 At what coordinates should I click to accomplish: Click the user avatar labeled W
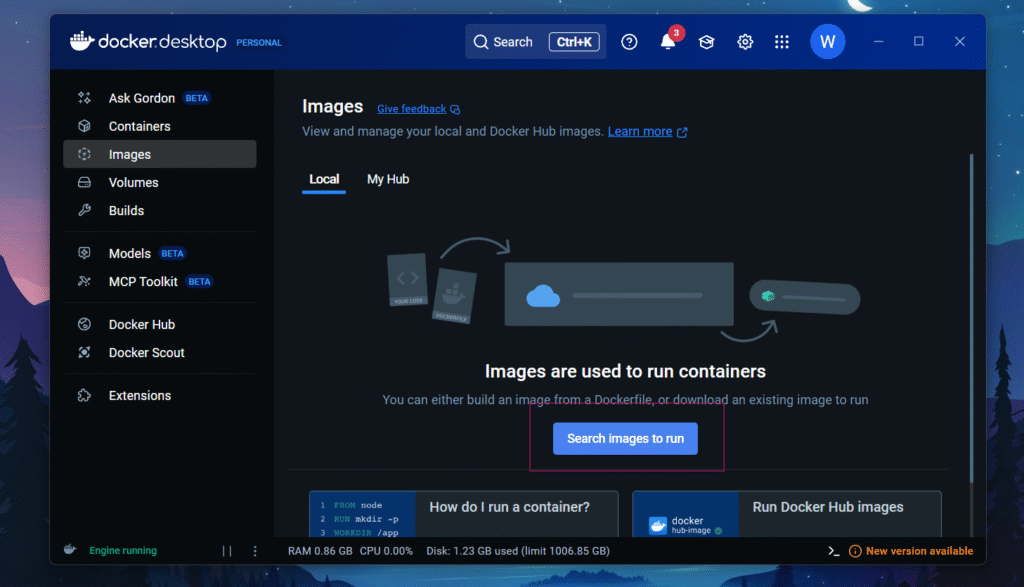click(827, 42)
